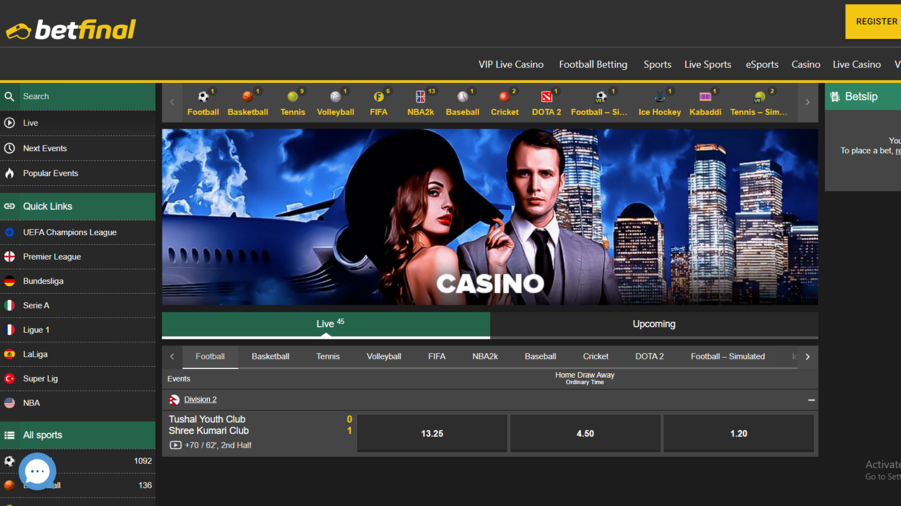Click into the Search field
This screenshot has width=901, height=506.
click(85, 97)
